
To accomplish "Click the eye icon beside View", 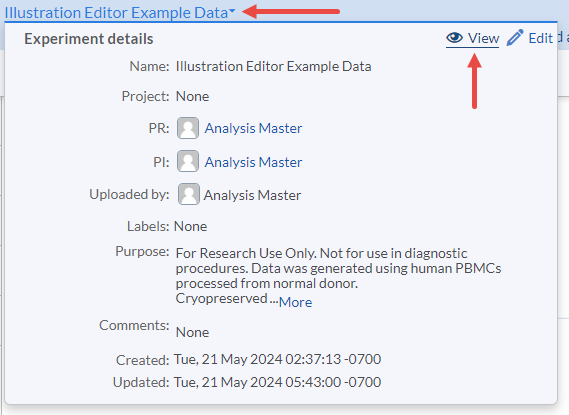I will click(454, 38).
